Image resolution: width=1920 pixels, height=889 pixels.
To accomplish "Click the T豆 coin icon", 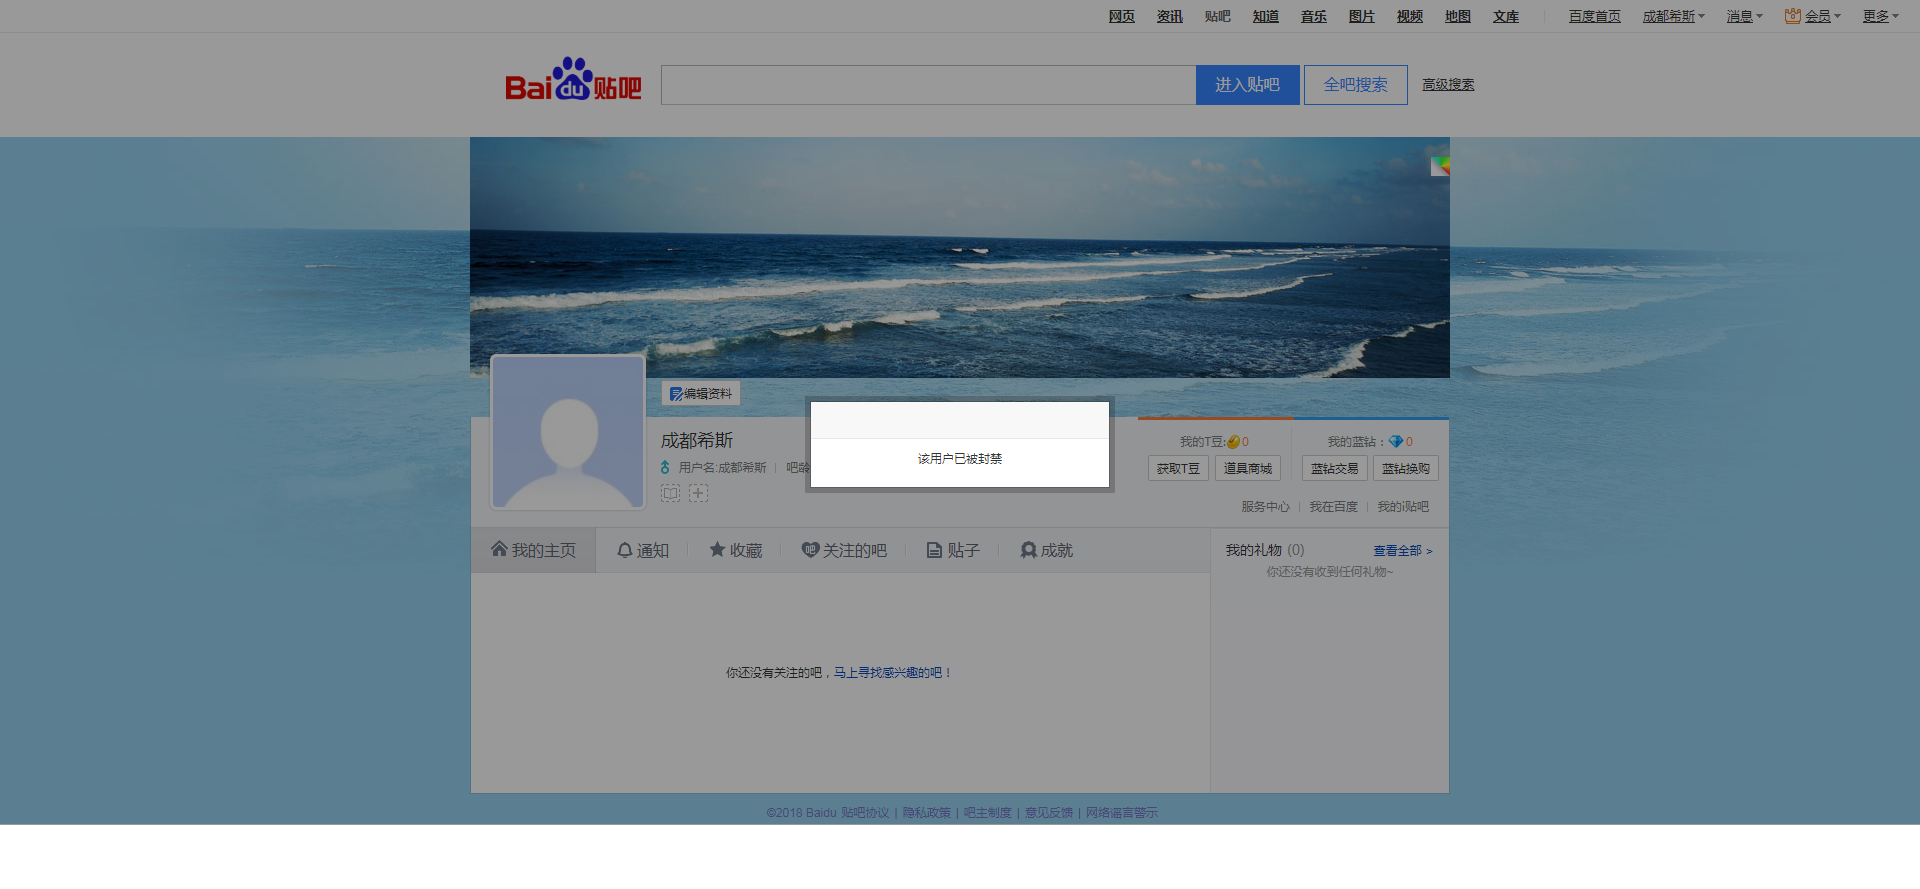I will [1234, 442].
